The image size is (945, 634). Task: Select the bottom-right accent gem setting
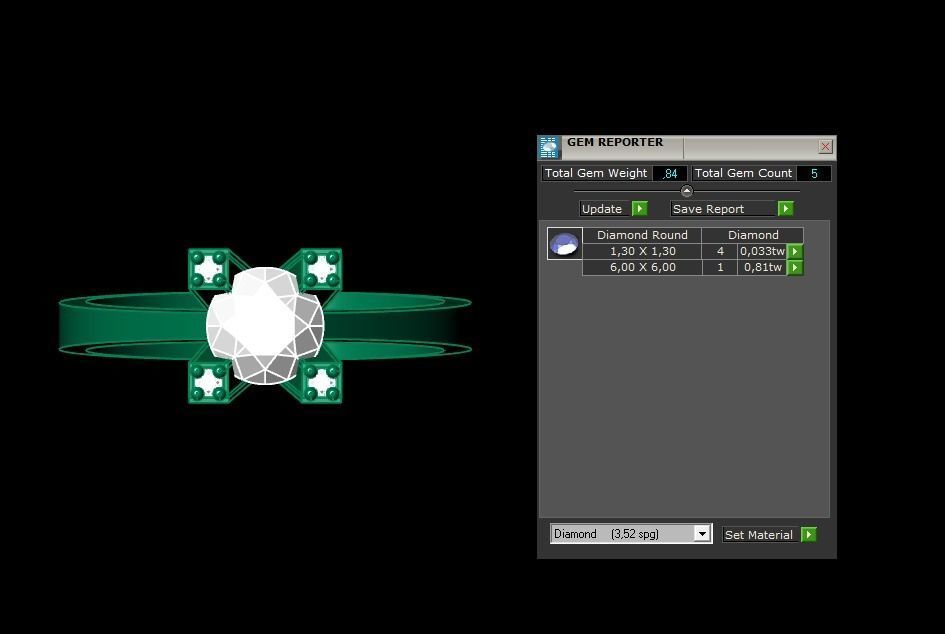pos(321,382)
